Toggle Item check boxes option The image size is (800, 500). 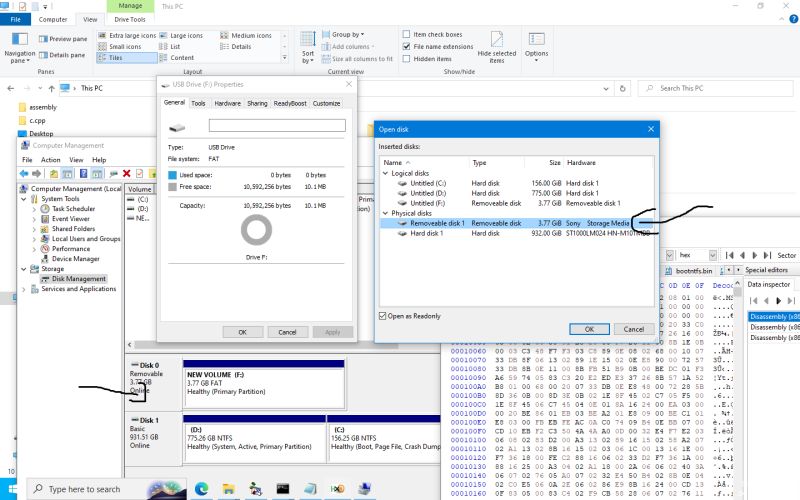(406, 34)
